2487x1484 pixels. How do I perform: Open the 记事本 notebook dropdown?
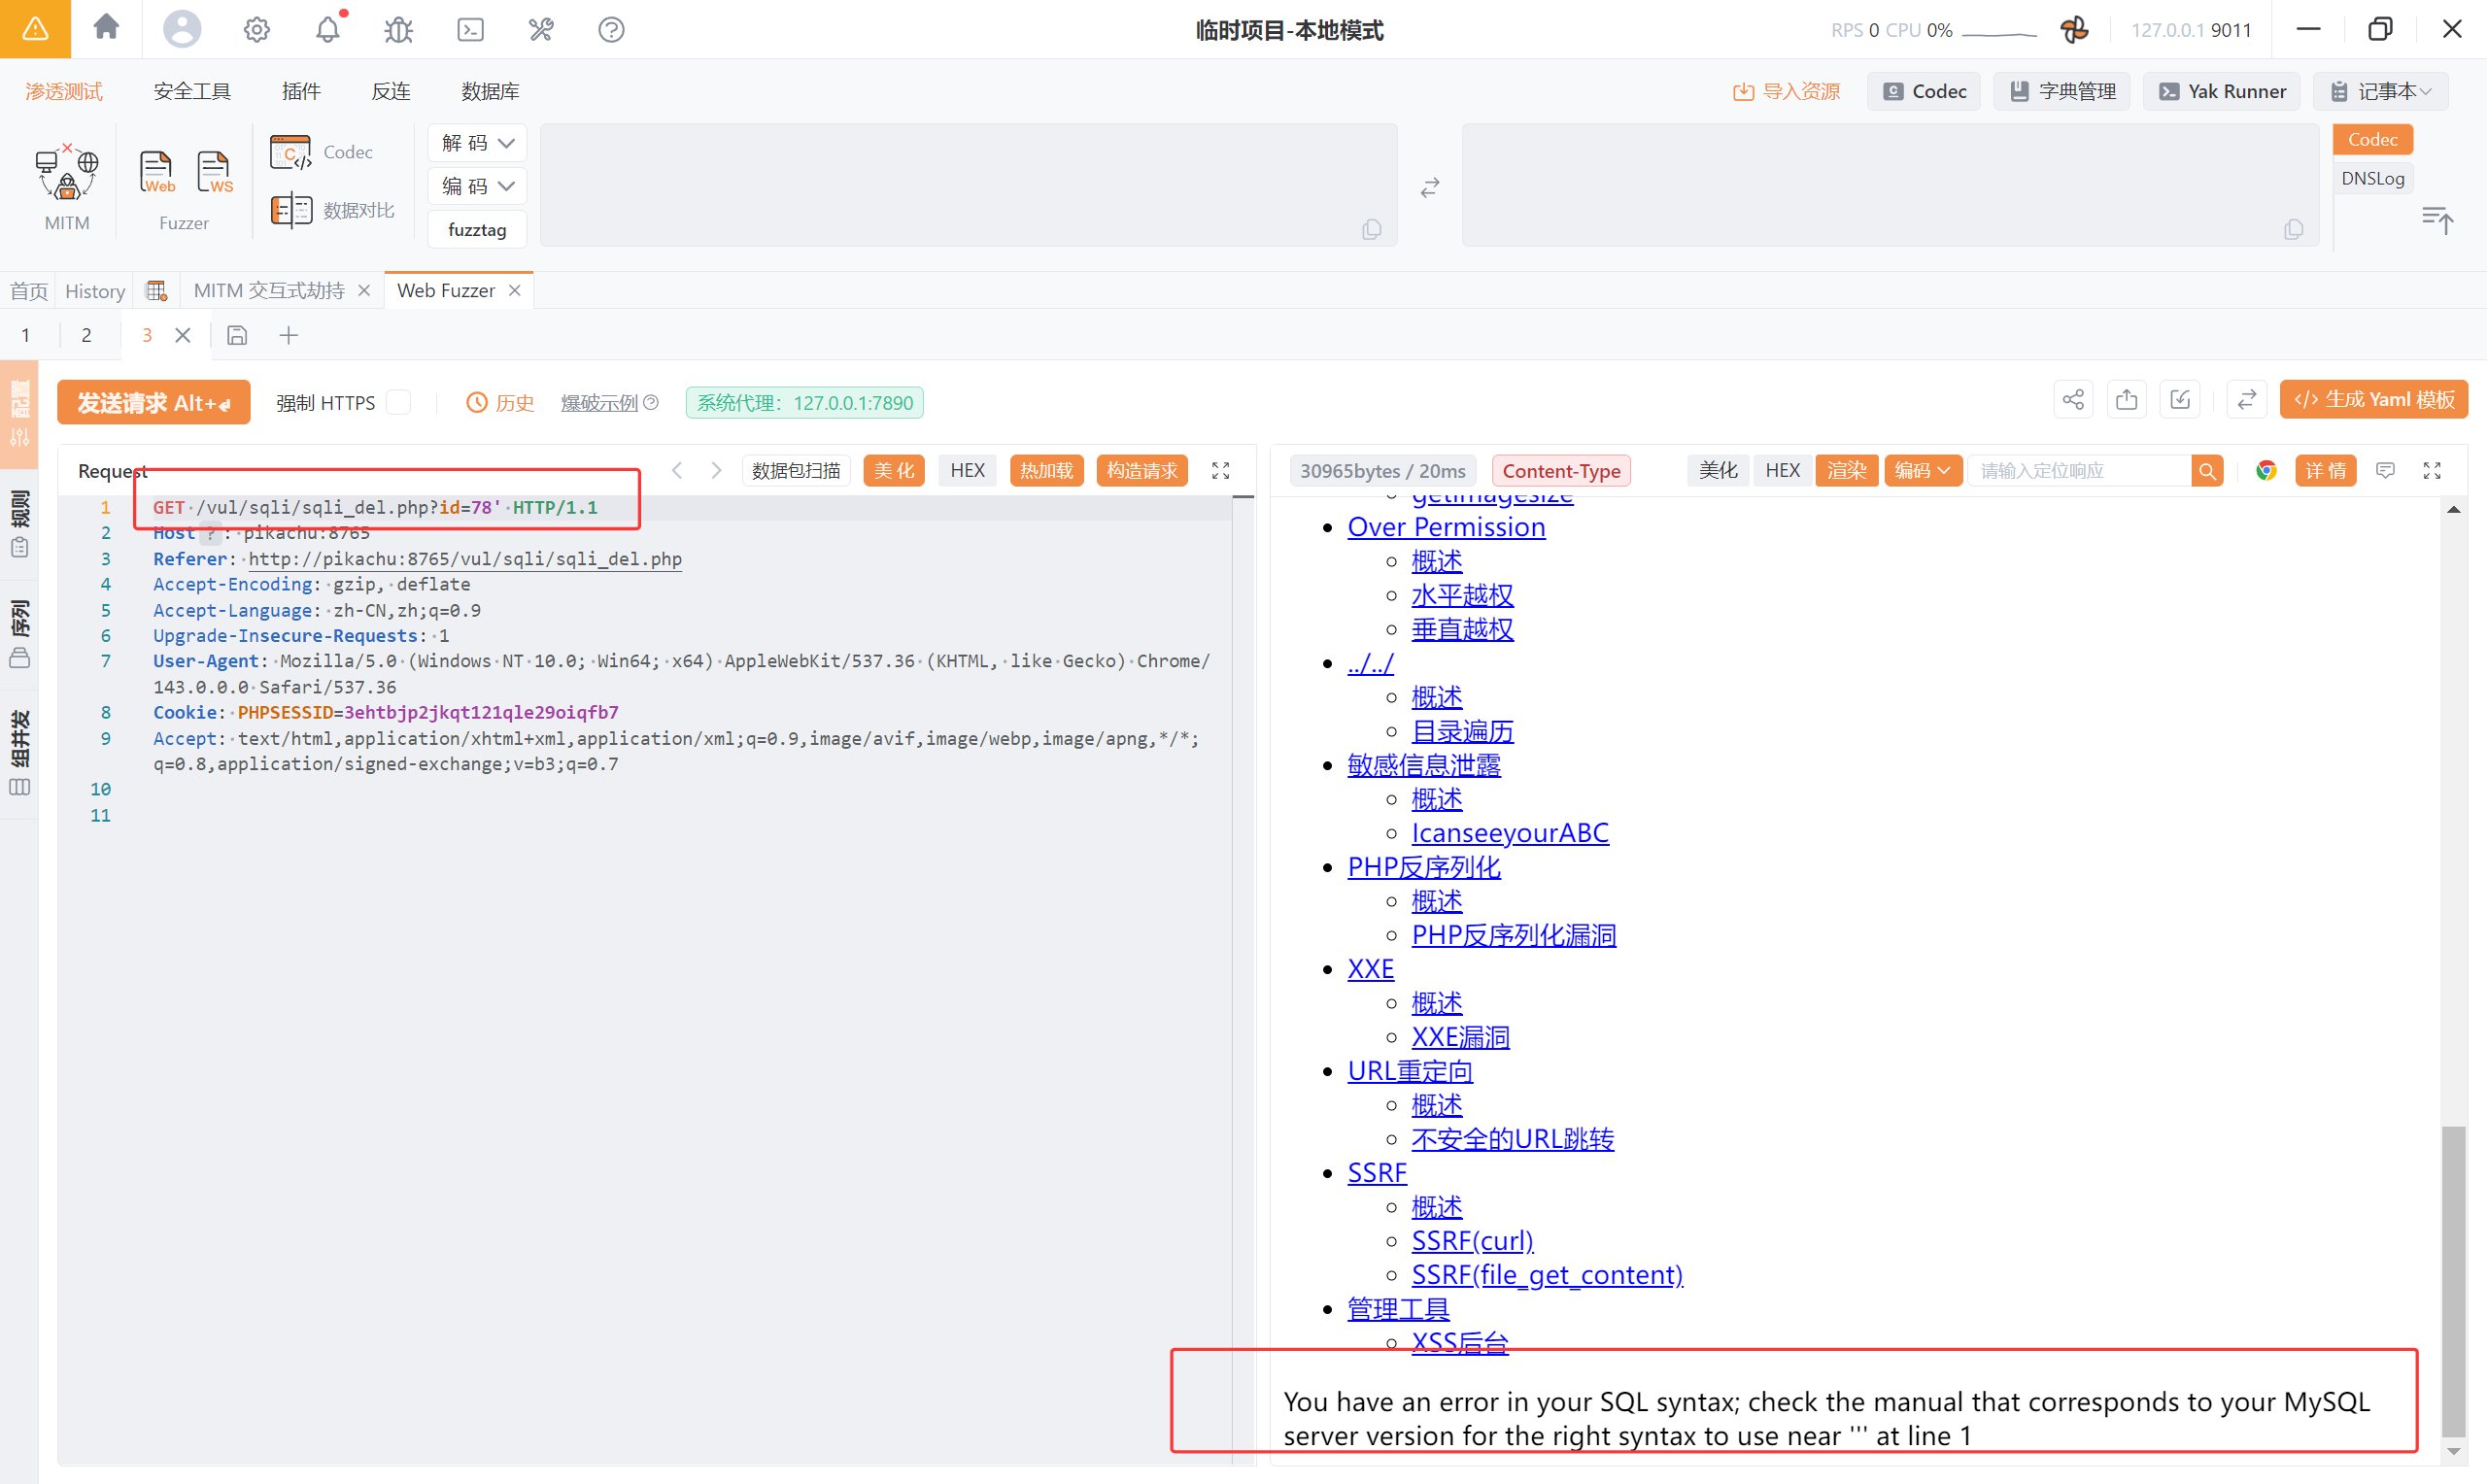pyautogui.click(x=2383, y=91)
